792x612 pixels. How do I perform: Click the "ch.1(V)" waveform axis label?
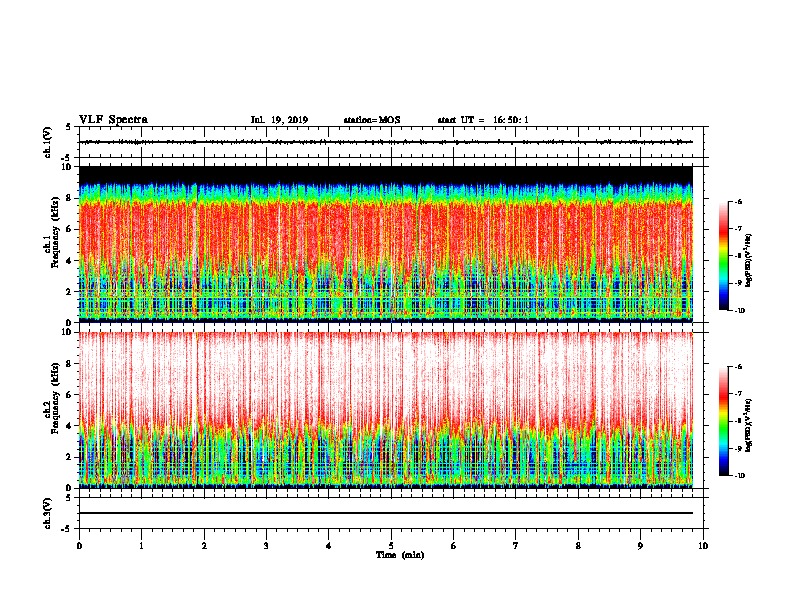tap(48, 142)
